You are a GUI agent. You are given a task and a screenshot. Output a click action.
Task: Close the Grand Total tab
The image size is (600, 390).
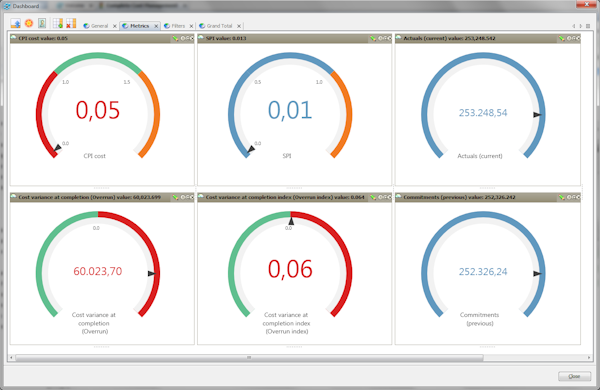coord(239,26)
